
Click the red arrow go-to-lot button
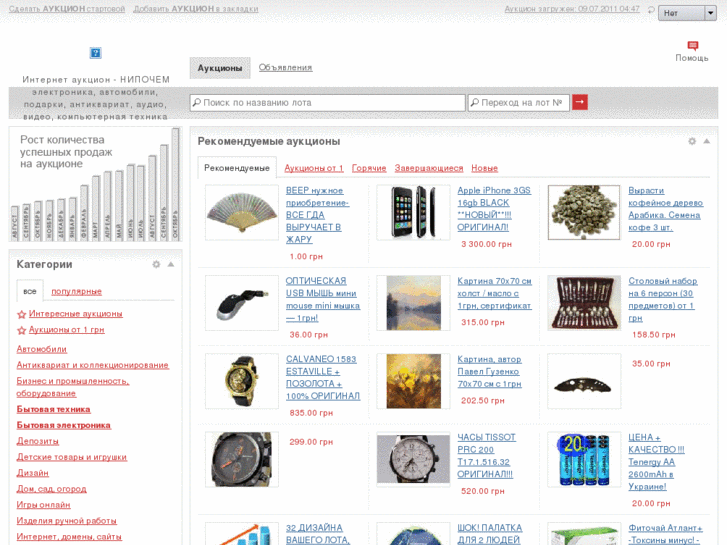[580, 102]
